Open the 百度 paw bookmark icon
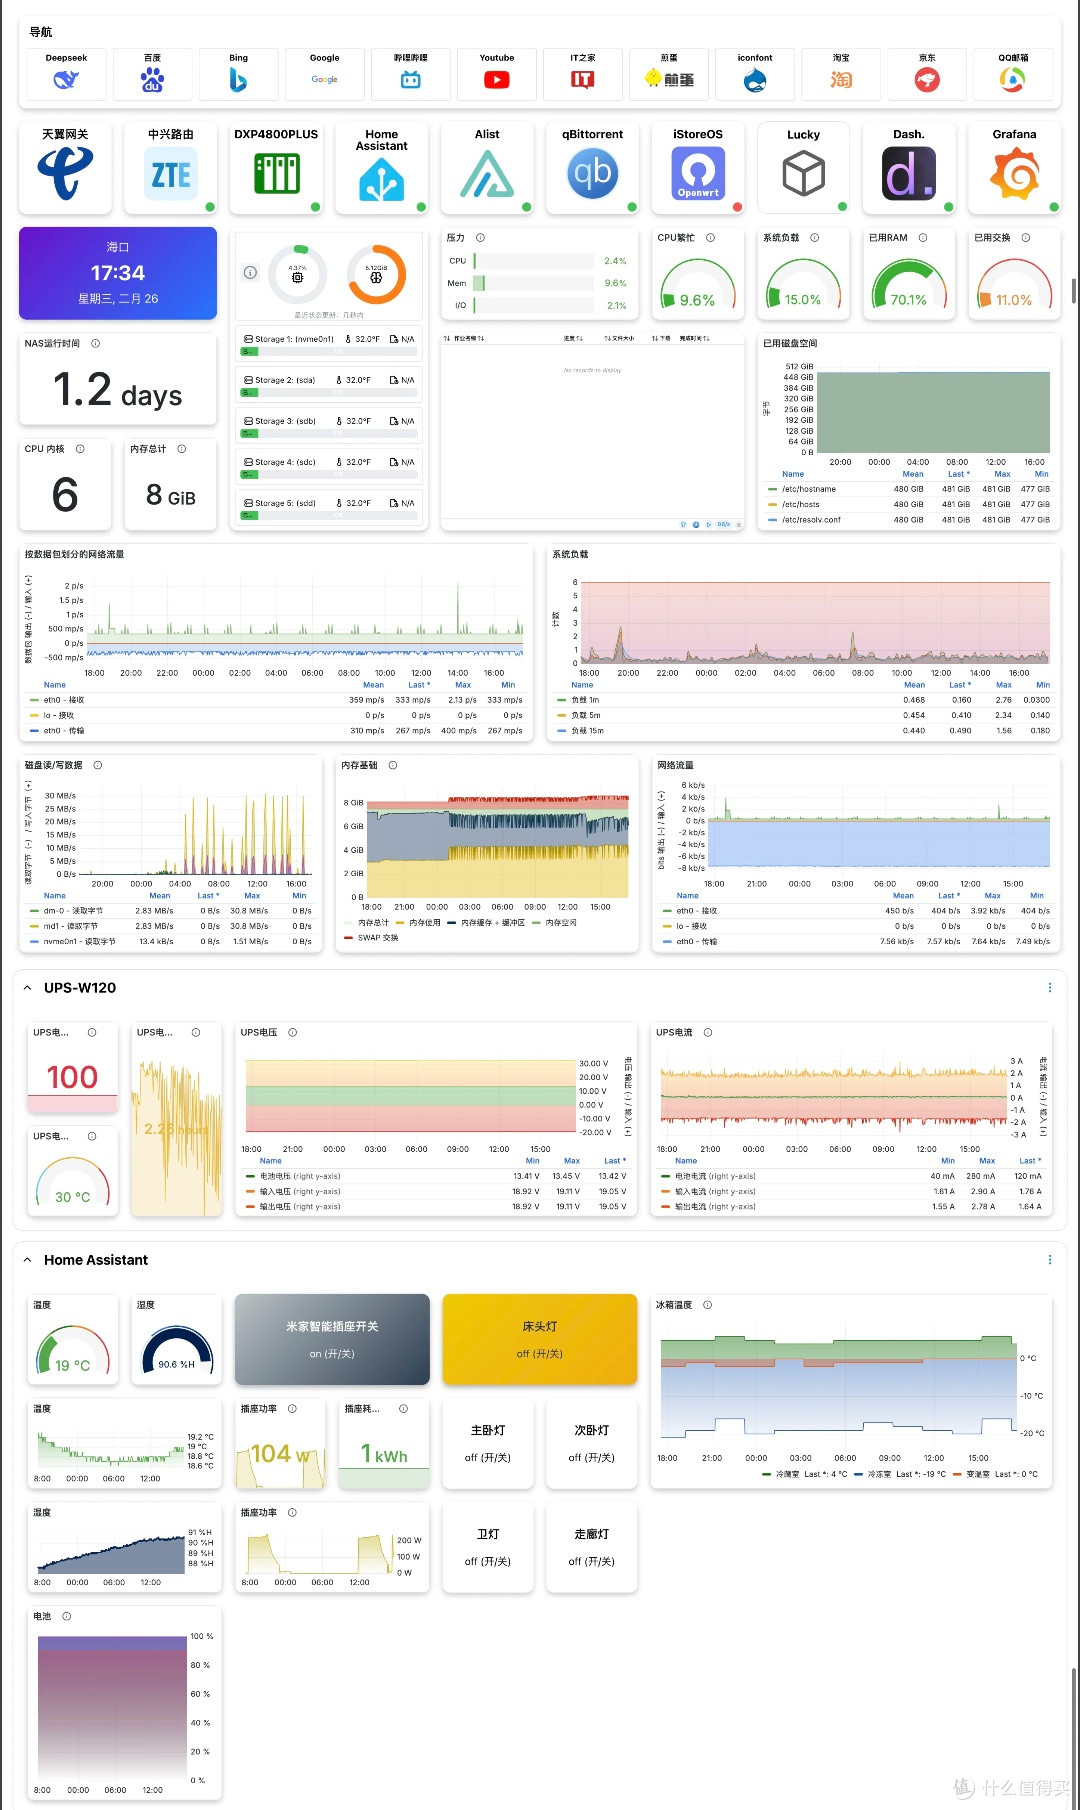The width and height of the screenshot is (1080, 1810). [152, 80]
